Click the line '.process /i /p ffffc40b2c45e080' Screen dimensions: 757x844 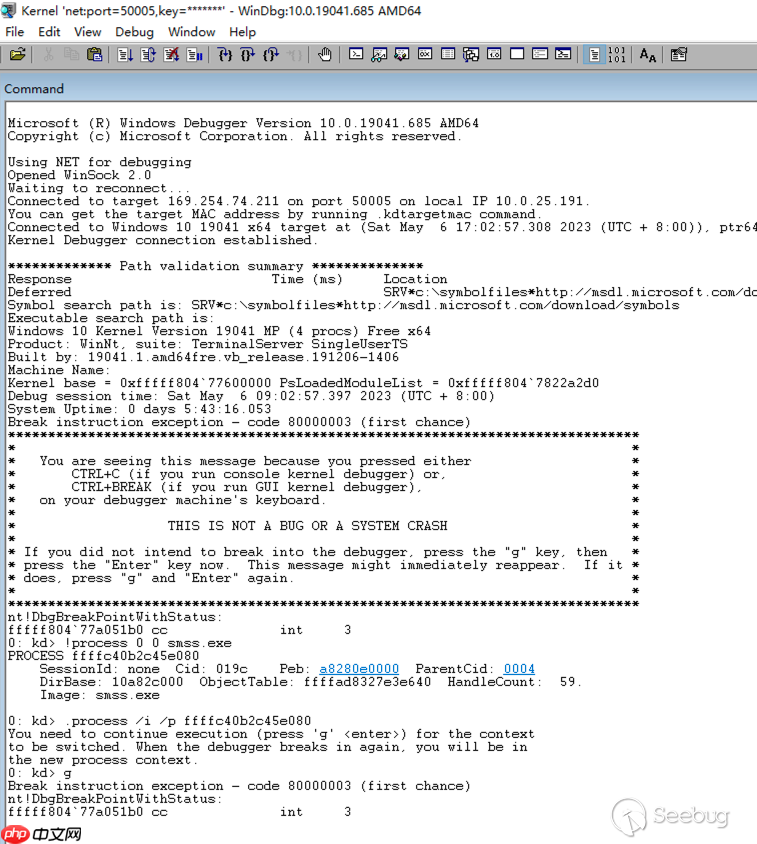tap(188, 721)
